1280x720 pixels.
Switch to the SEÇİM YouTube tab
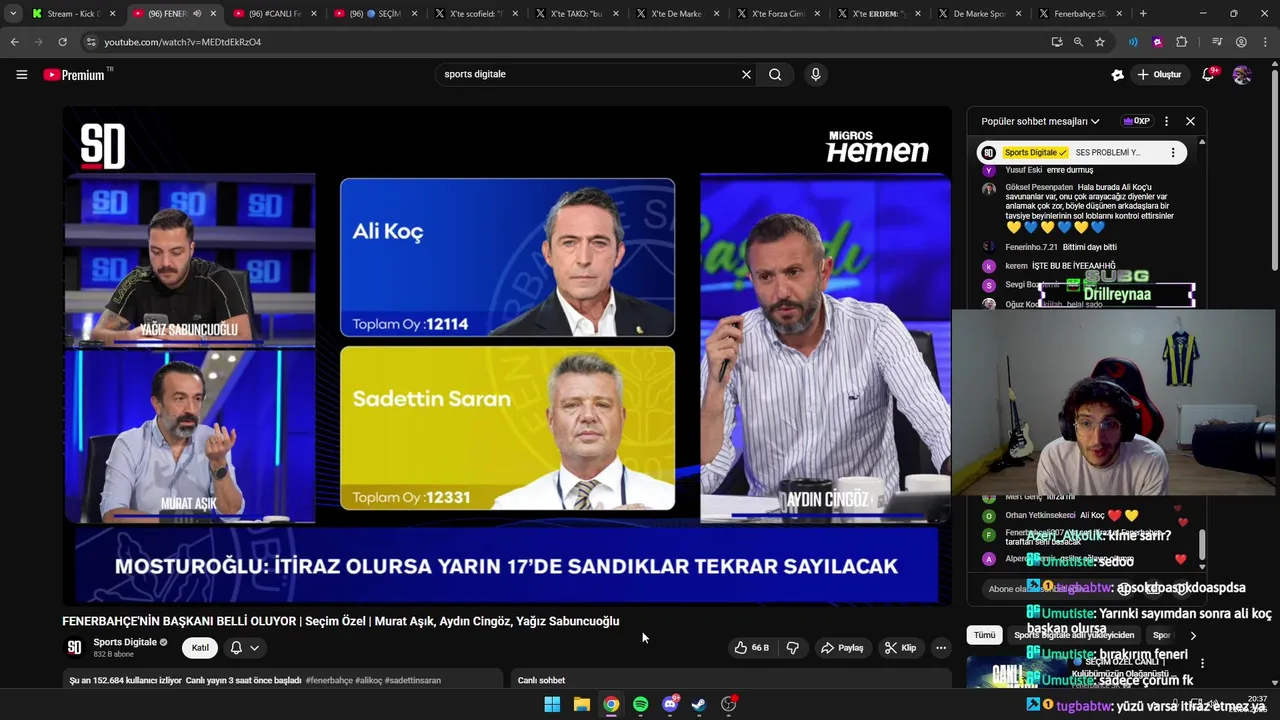(x=374, y=14)
